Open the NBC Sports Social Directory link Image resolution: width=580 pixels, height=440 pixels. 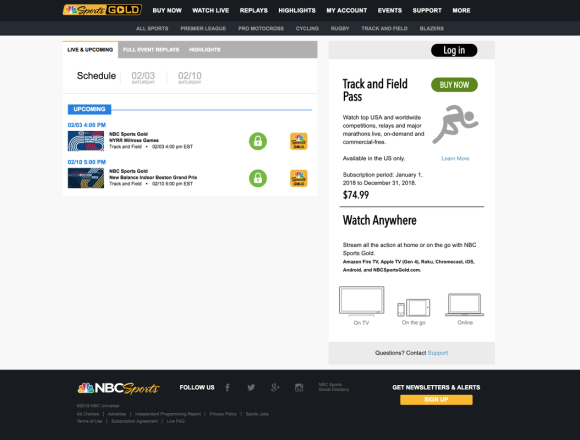coord(334,387)
